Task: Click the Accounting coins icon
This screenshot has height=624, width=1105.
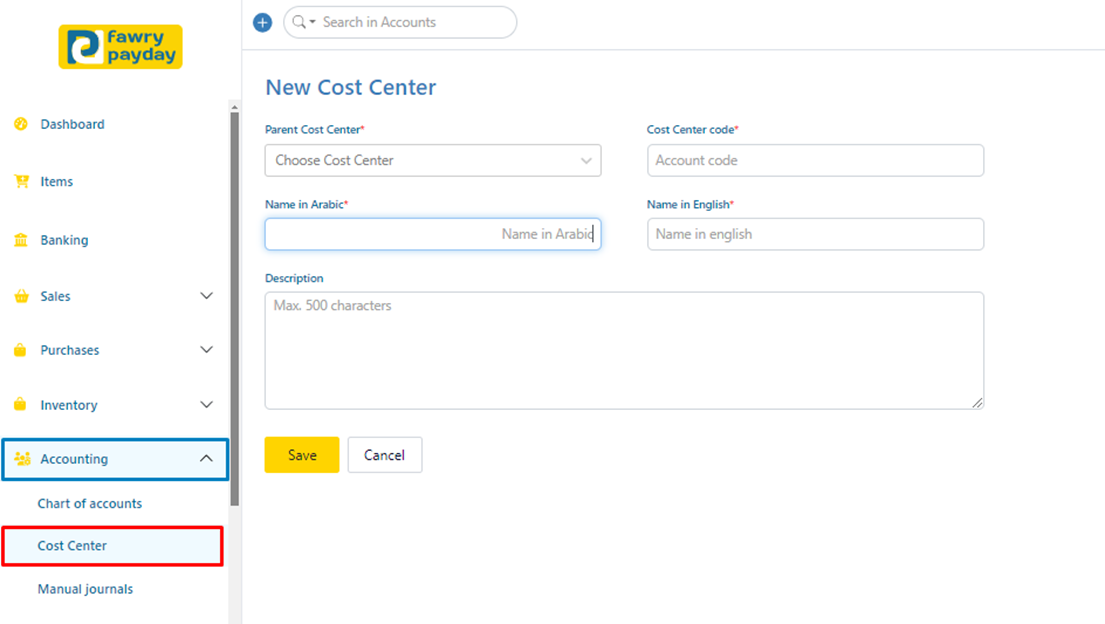Action: tap(22, 459)
